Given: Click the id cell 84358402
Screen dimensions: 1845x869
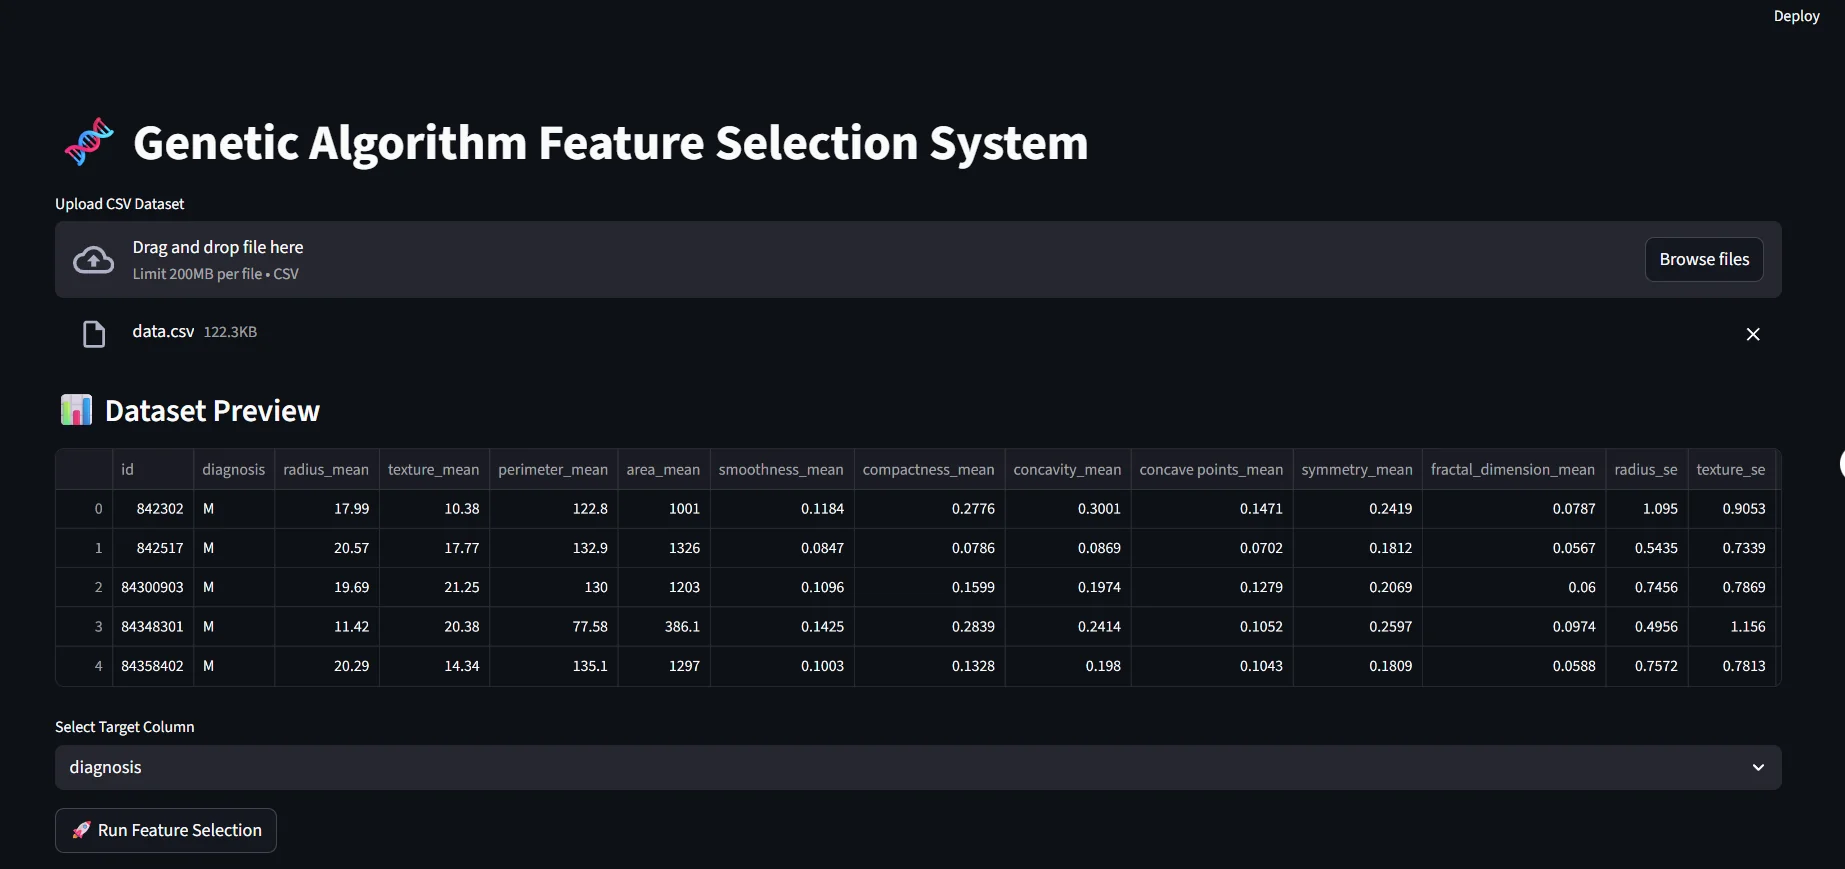Looking at the screenshot, I should [153, 666].
